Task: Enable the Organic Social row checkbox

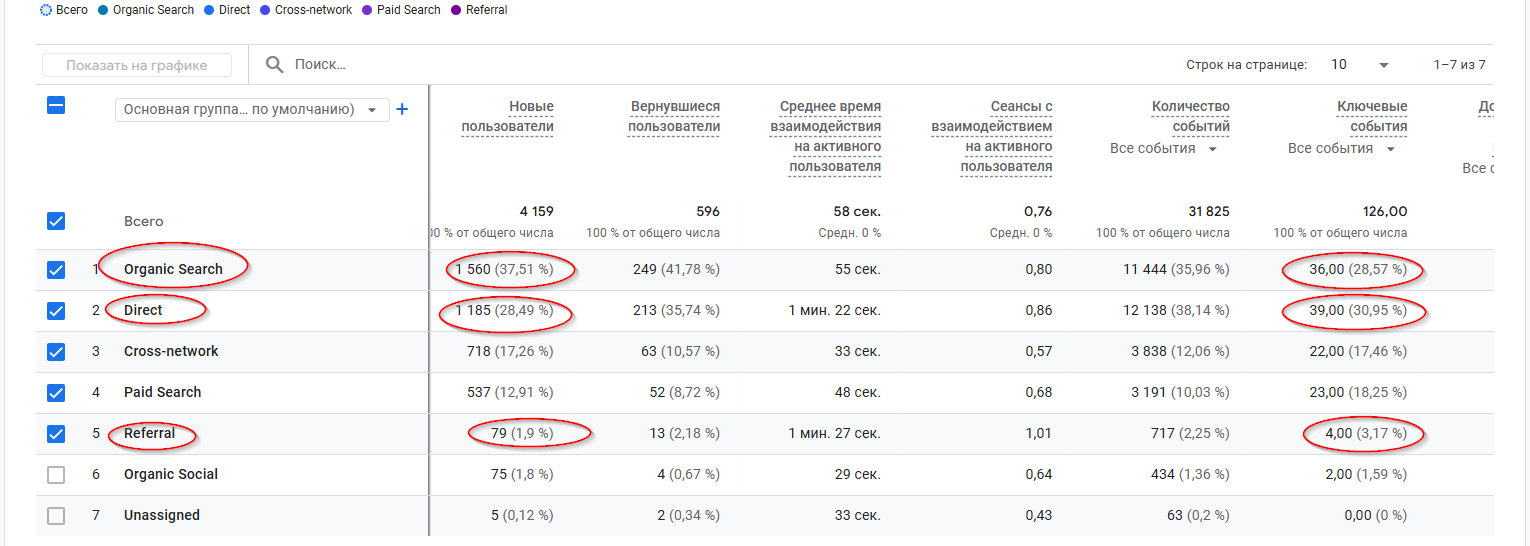Action: coord(56,475)
